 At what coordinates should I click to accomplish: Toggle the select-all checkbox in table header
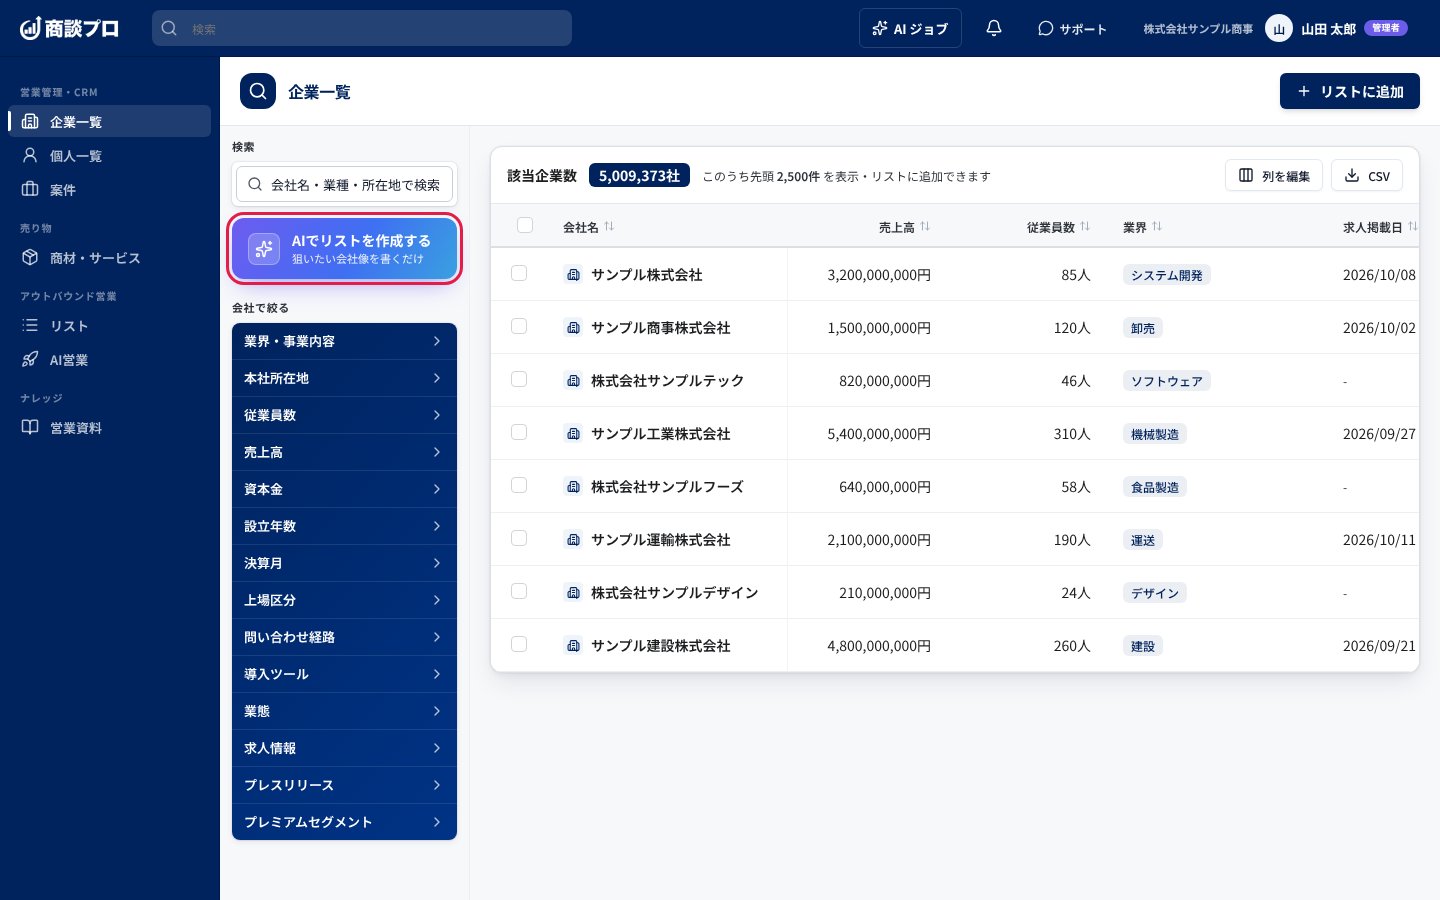coord(525,225)
